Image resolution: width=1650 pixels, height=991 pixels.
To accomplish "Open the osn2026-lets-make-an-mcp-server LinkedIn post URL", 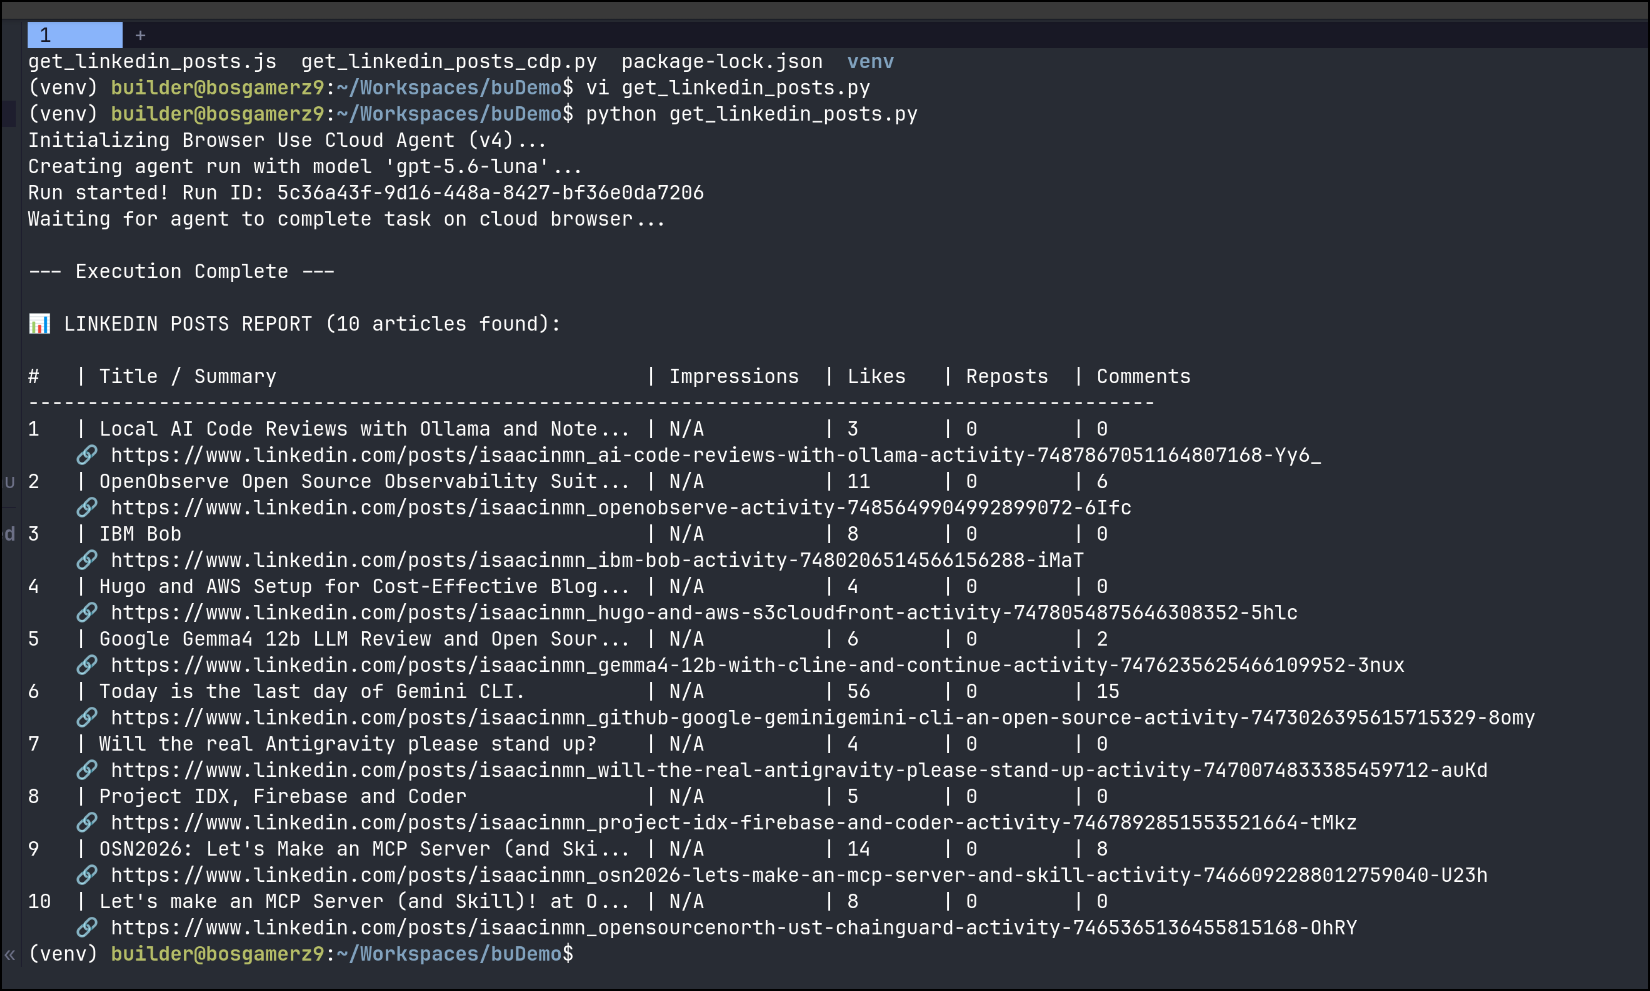I will click(x=799, y=875).
